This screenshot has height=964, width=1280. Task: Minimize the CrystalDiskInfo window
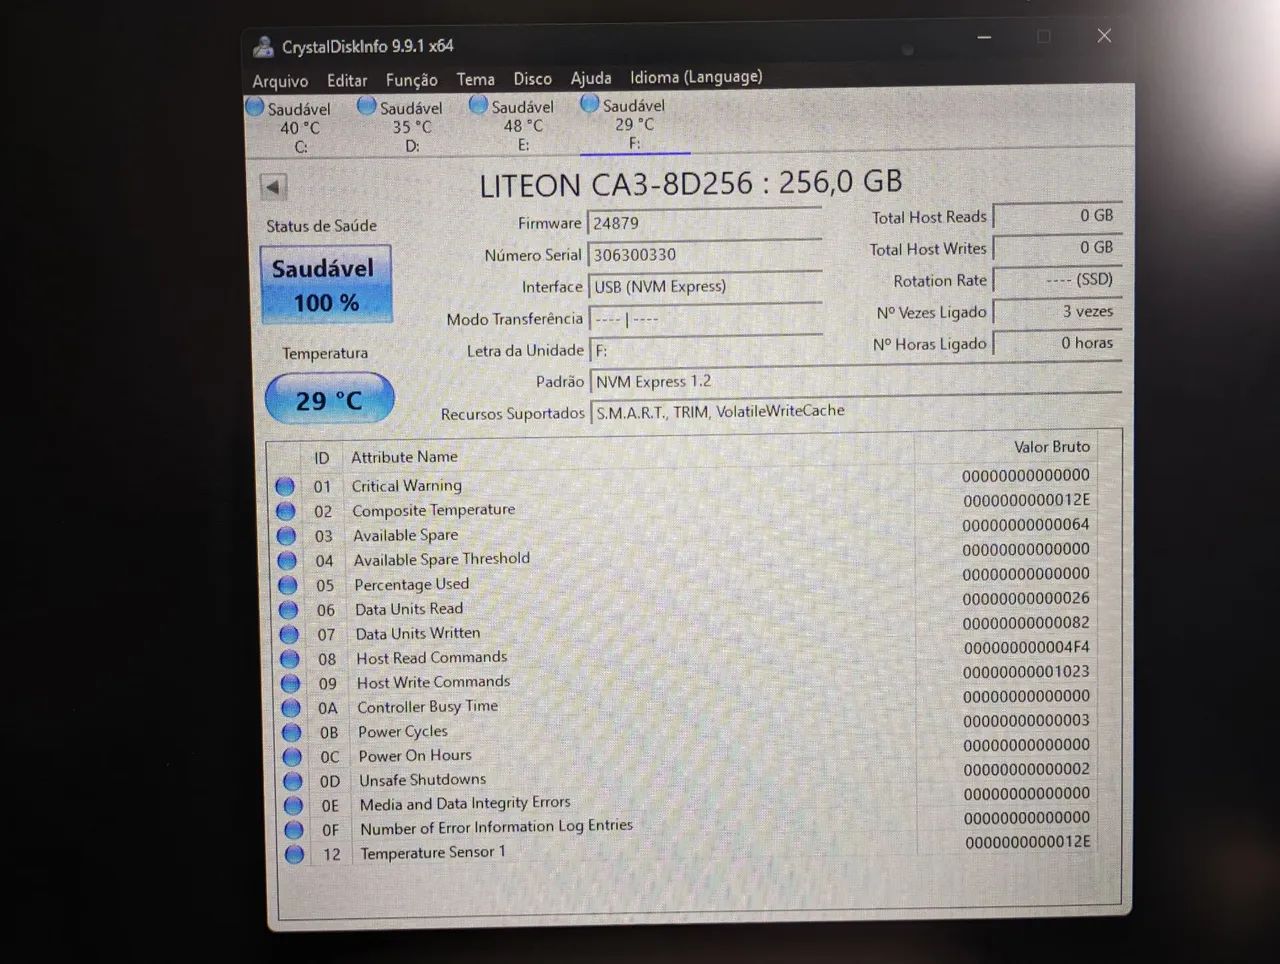tap(984, 37)
